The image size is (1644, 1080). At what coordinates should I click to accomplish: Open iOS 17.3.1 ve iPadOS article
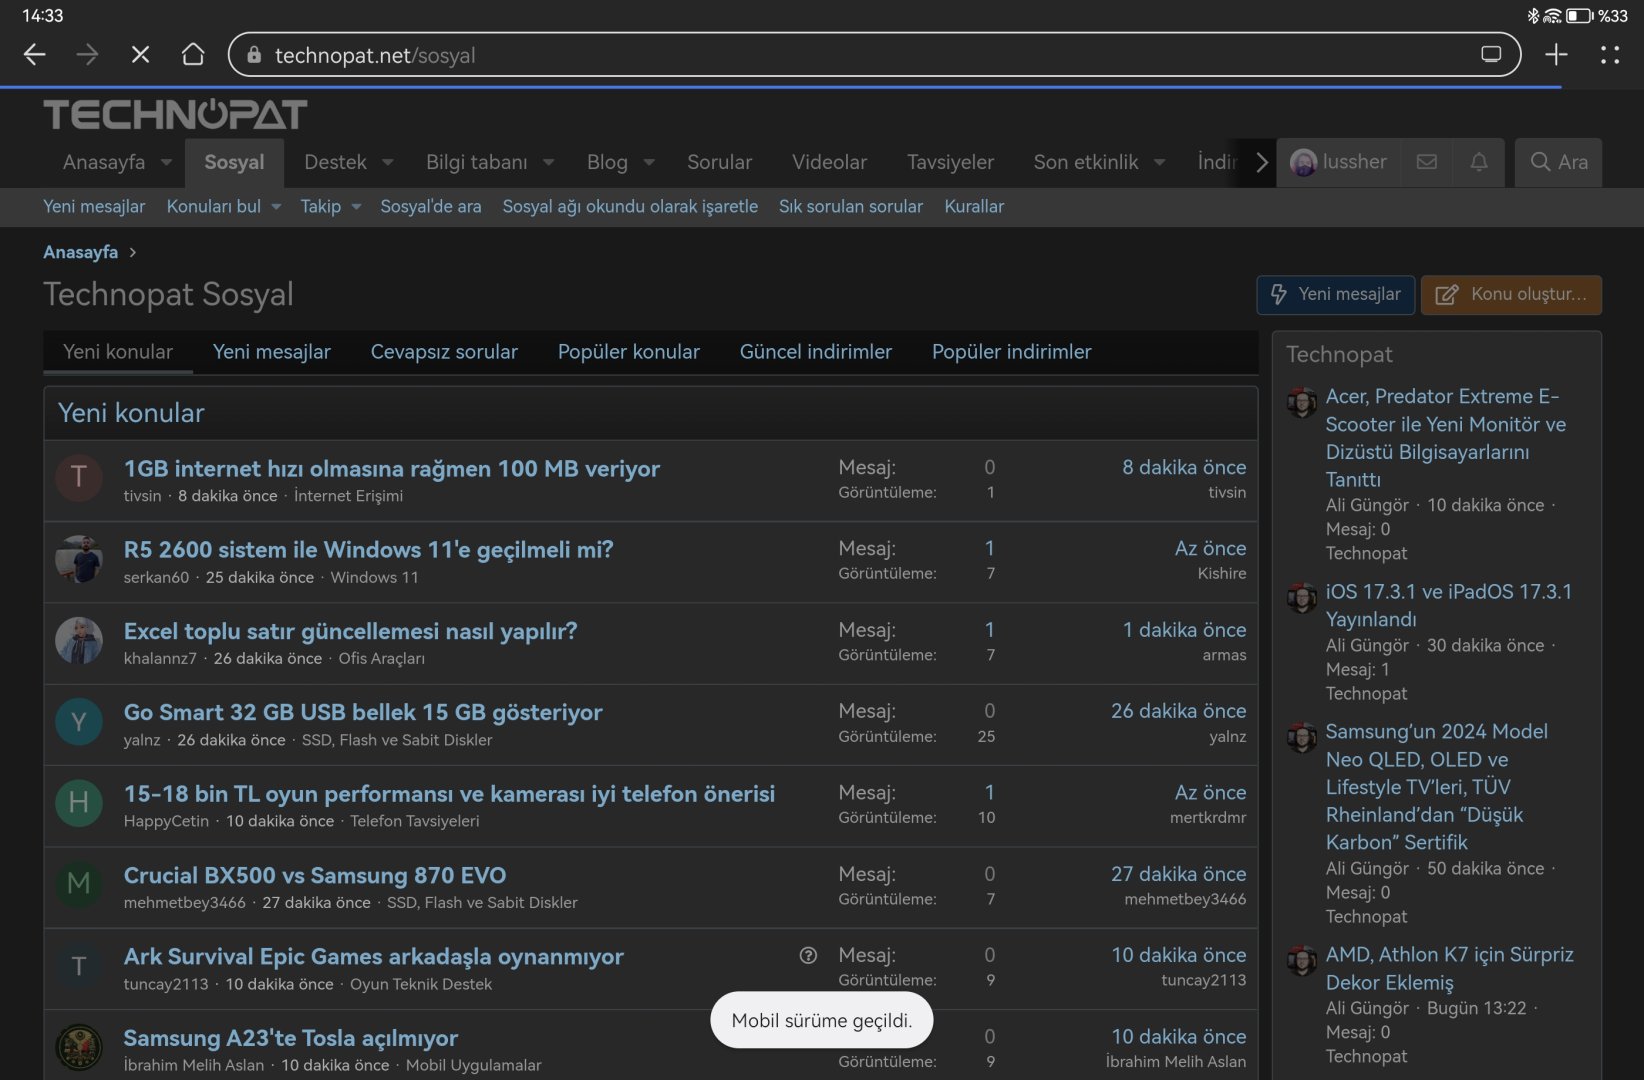pos(1449,605)
